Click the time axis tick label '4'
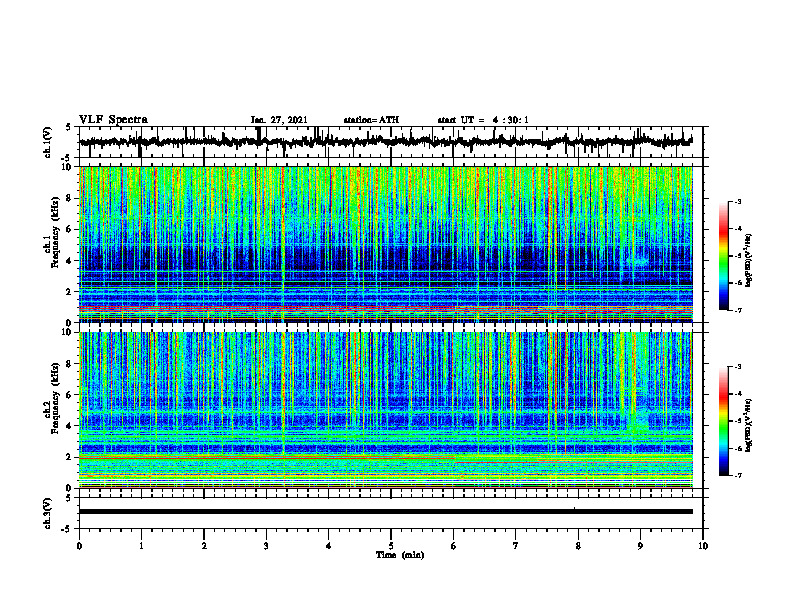 (328, 546)
